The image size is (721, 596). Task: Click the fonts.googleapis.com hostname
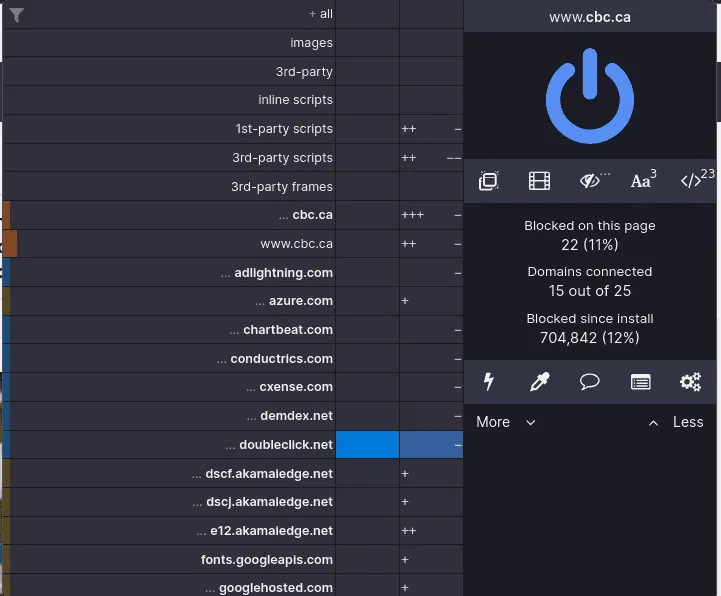tap(267, 560)
